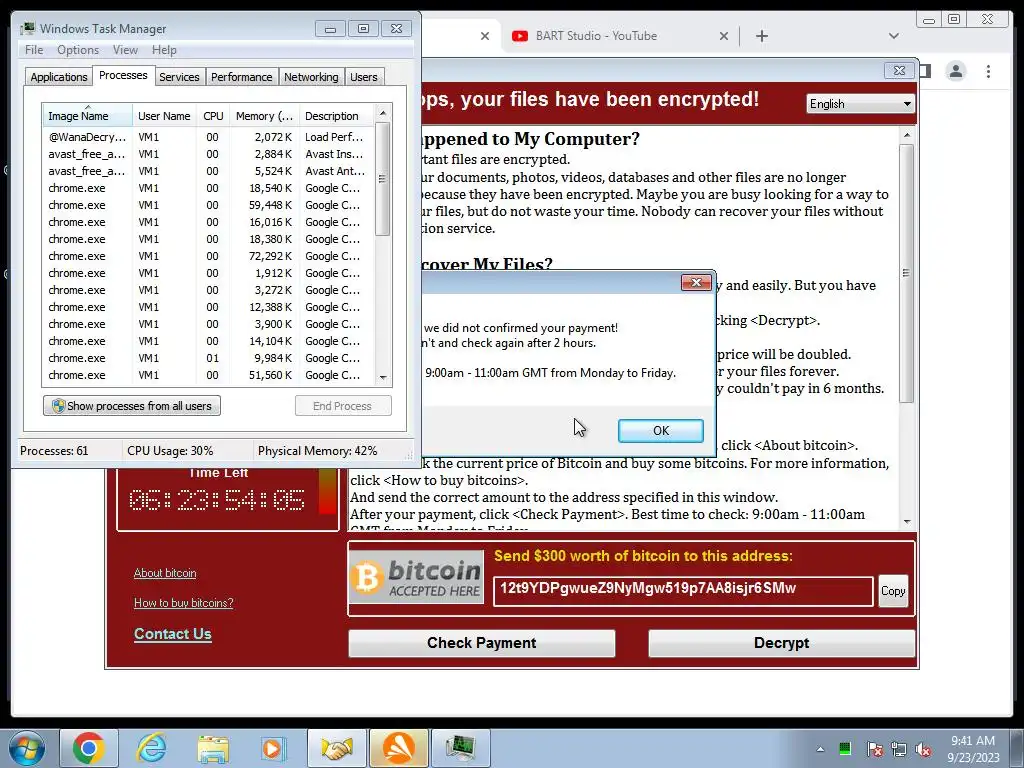Sort processes by Memory column
This screenshot has height=768, width=1024.
point(264,116)
